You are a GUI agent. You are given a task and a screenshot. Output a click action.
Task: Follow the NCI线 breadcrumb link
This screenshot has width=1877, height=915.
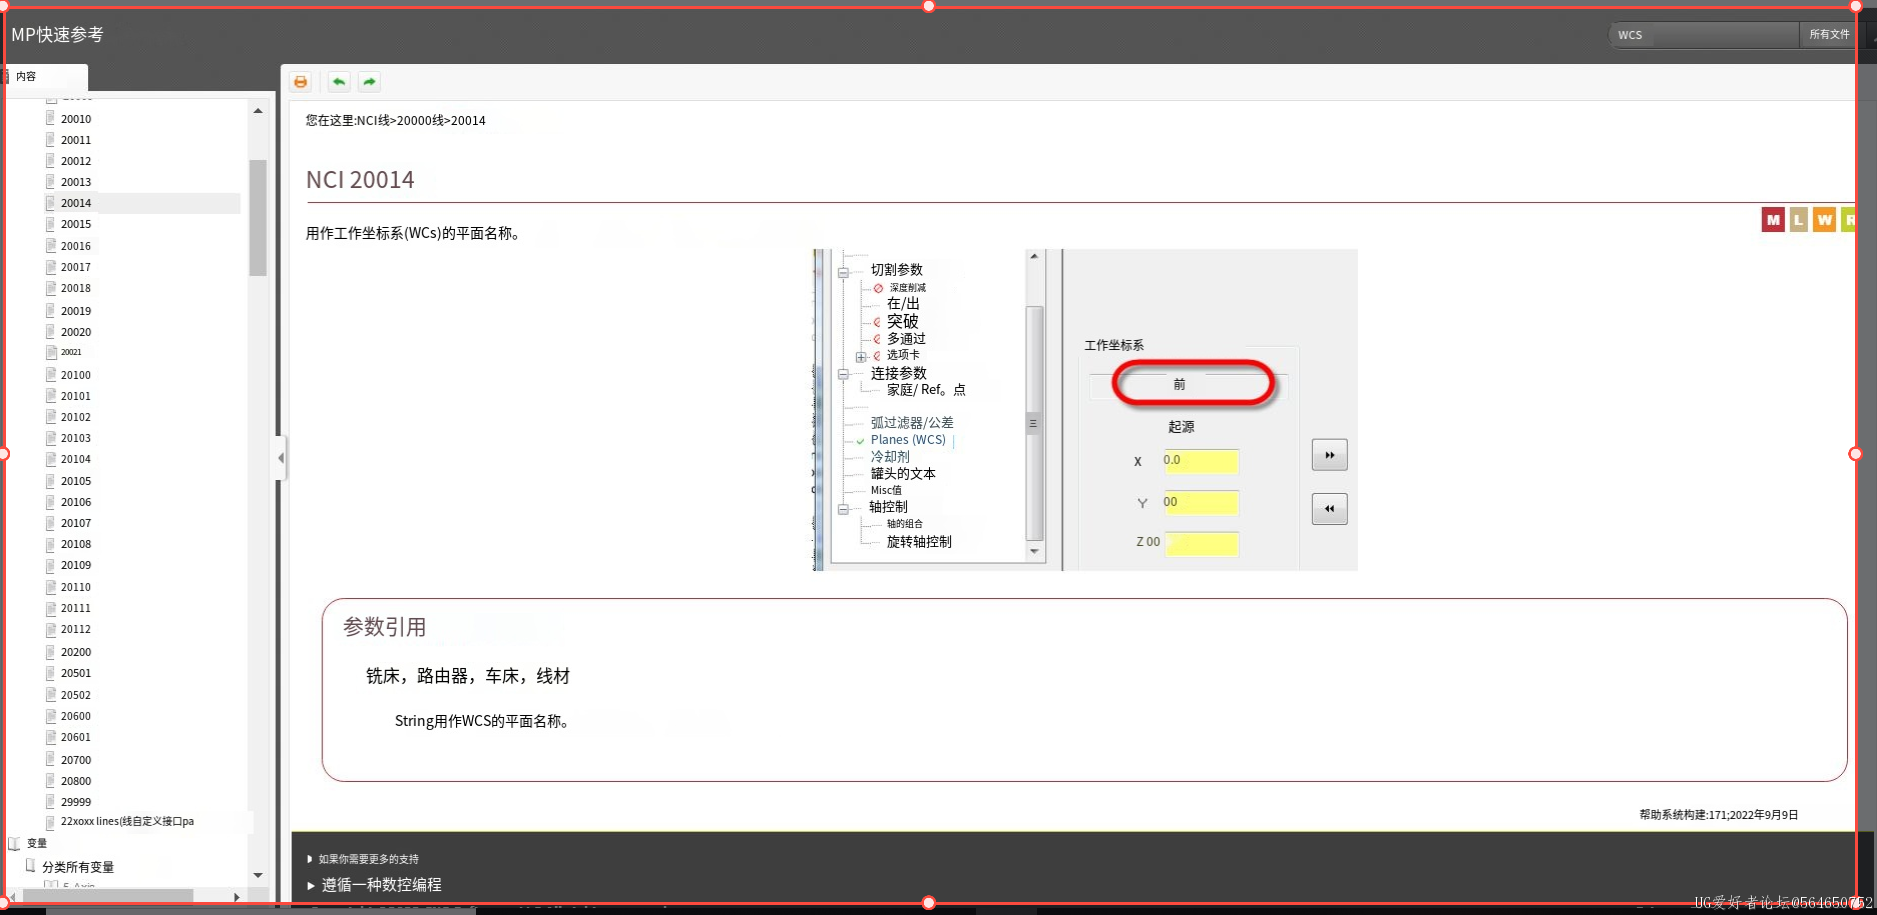(374, 121)
